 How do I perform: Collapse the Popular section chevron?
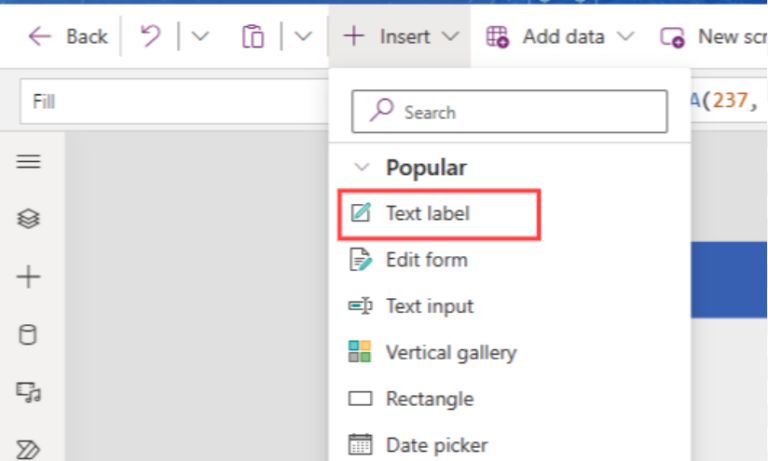[362, 168]
